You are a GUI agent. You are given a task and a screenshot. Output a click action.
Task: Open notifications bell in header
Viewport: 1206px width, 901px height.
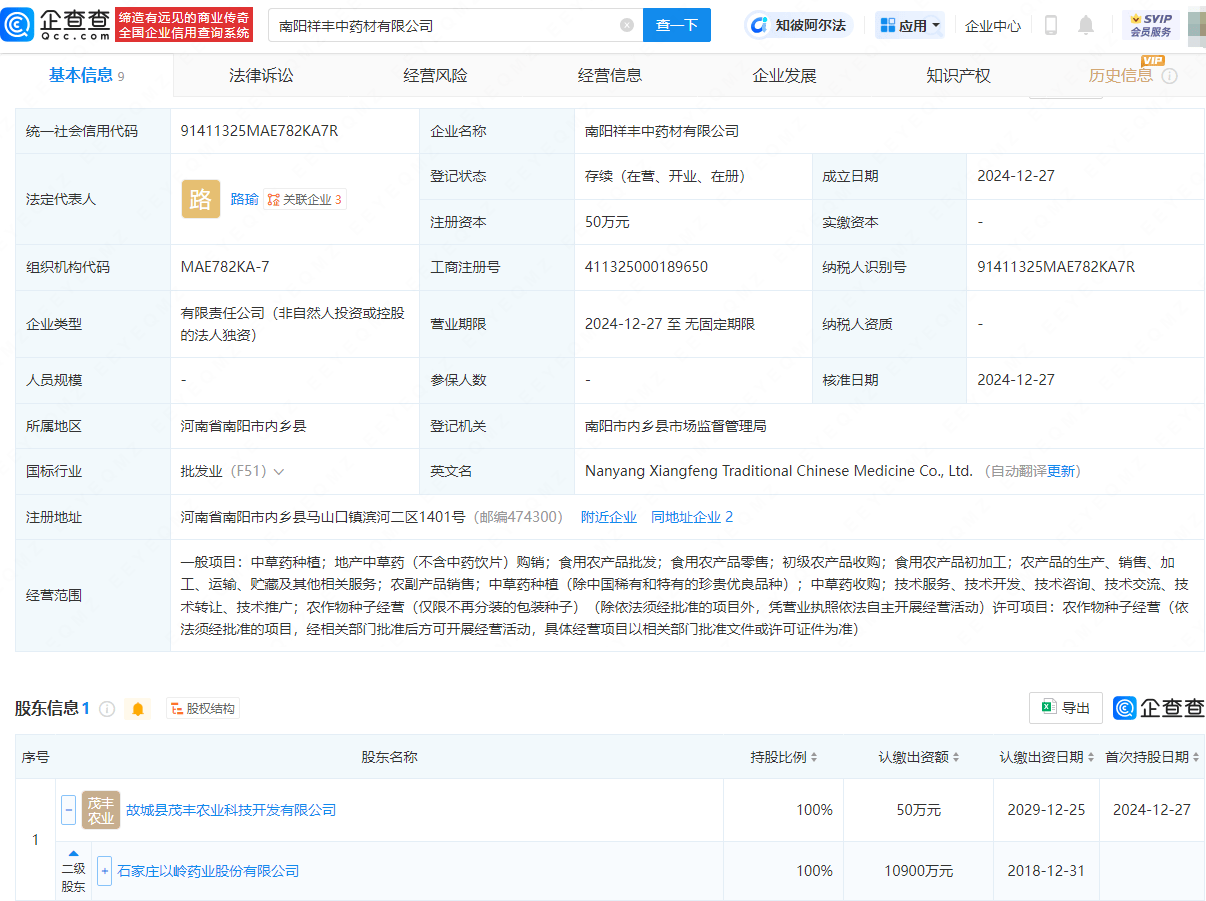click(1086, 25)
